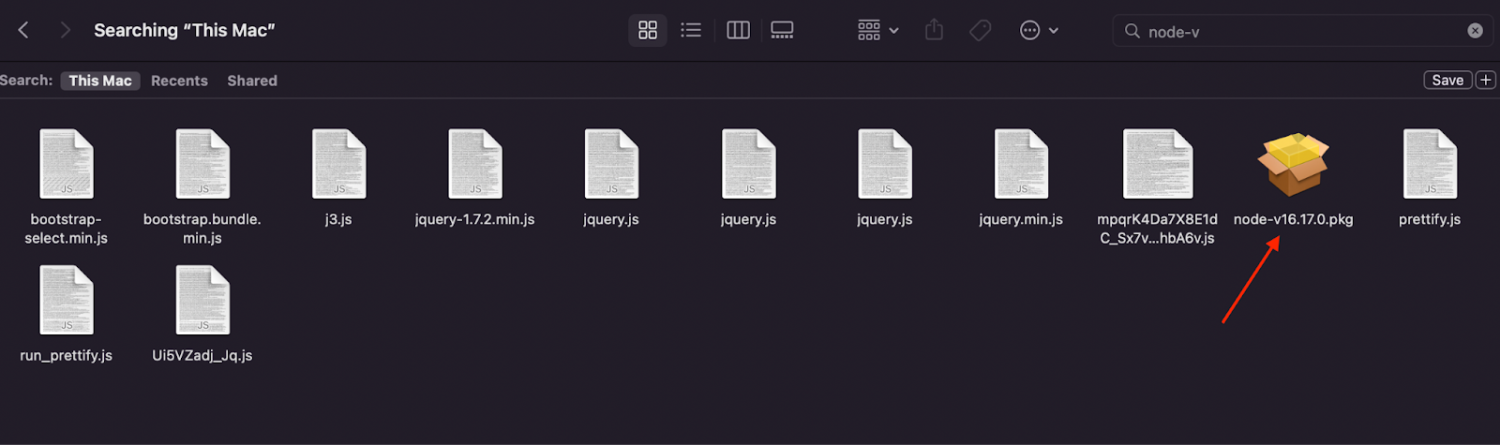Switch to list view

point(691,30)
